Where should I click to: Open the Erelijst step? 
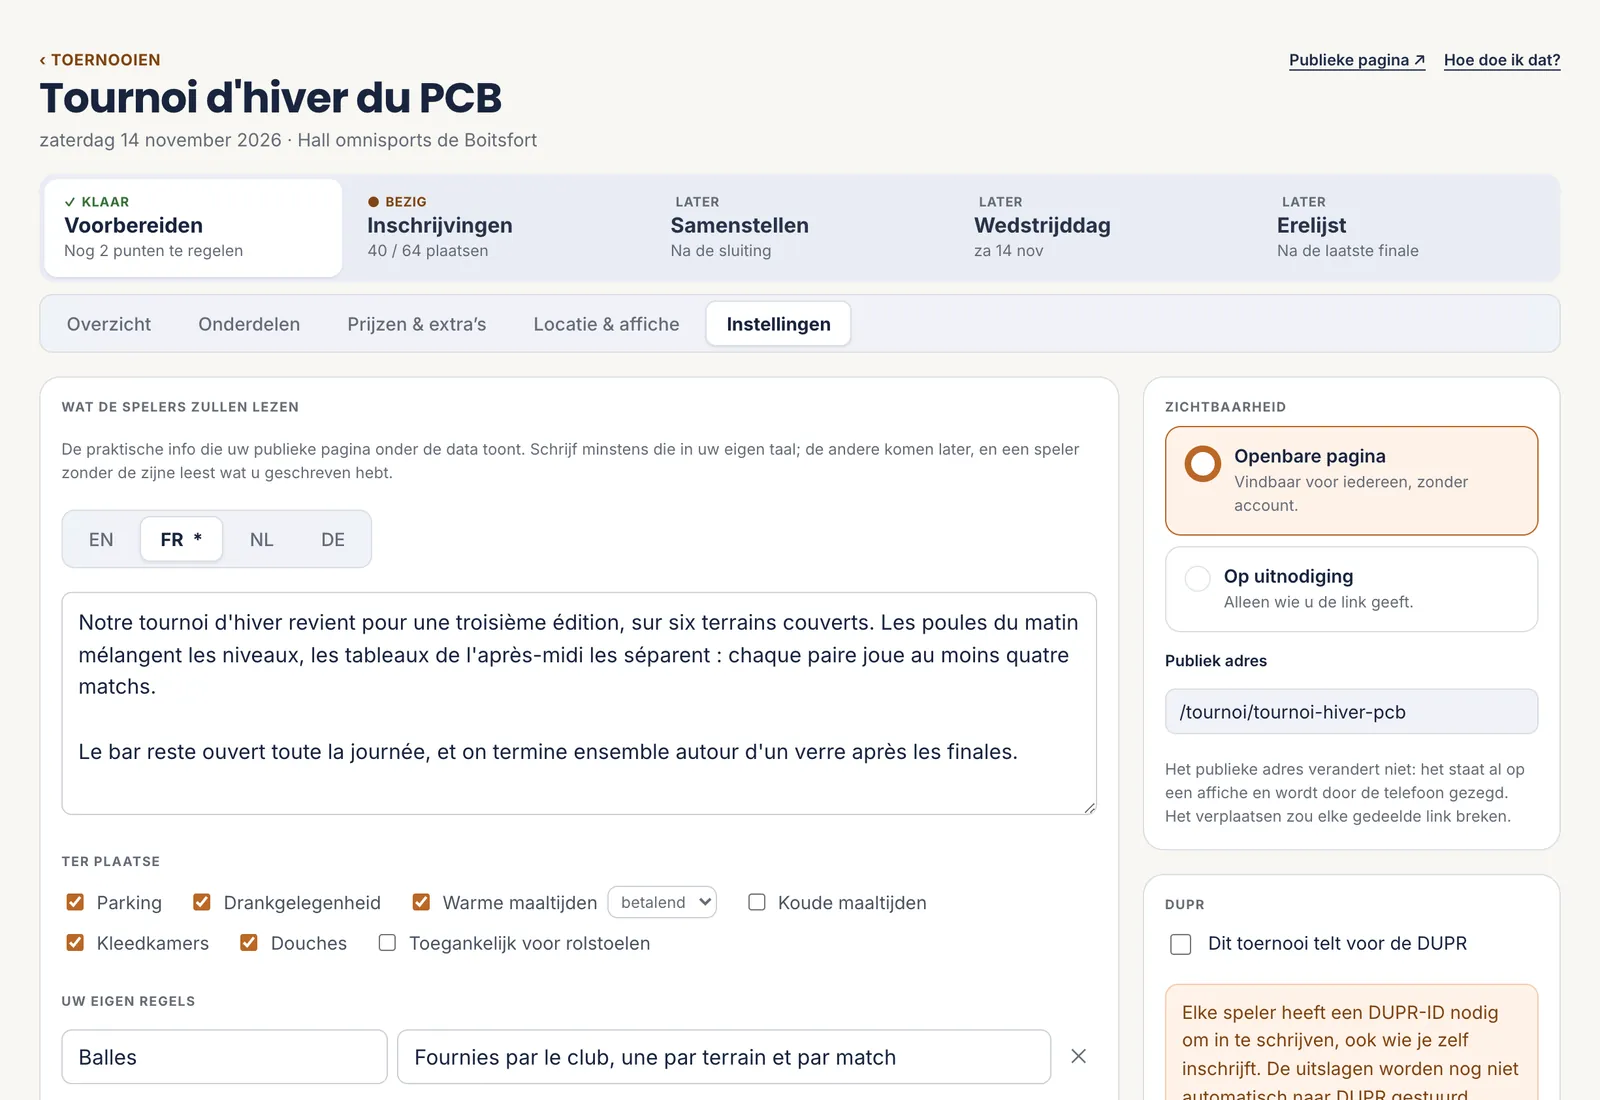[x=1406, y=228]
